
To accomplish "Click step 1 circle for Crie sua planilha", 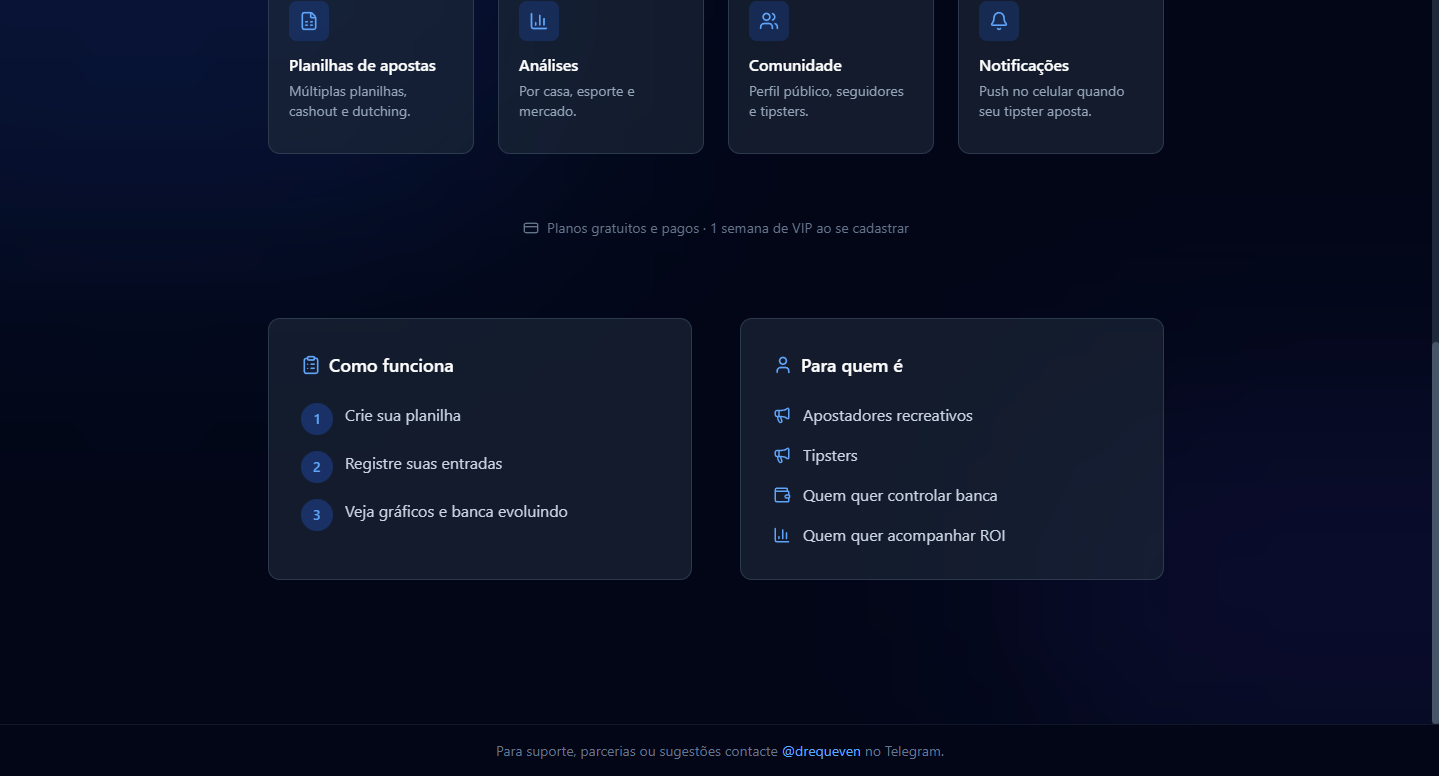I will coord(317,418).
